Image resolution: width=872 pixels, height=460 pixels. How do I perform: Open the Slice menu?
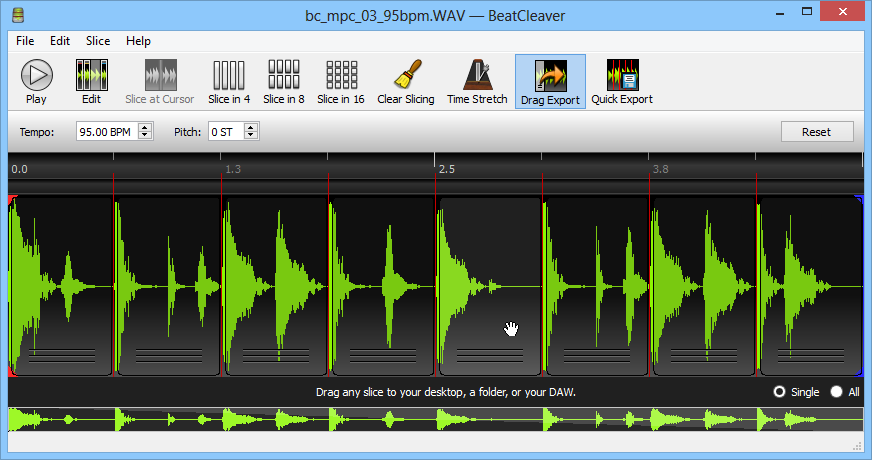pos(98,41)
